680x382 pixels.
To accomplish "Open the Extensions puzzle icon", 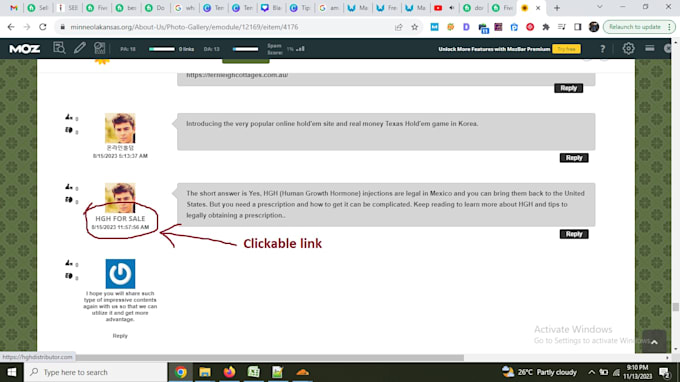I will [546, 27].
